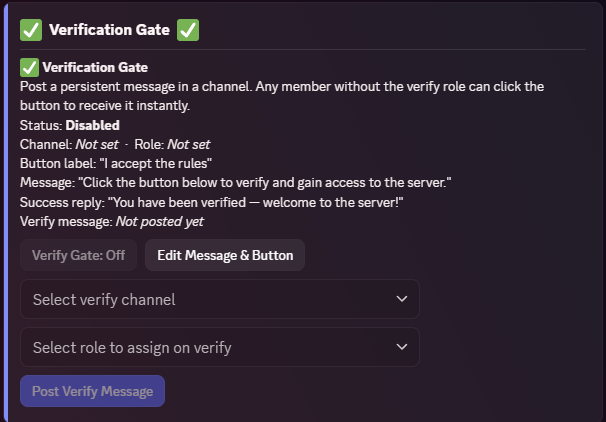Click the bold Disabled status text
606x422 pixels.
[x=93, y=125]
